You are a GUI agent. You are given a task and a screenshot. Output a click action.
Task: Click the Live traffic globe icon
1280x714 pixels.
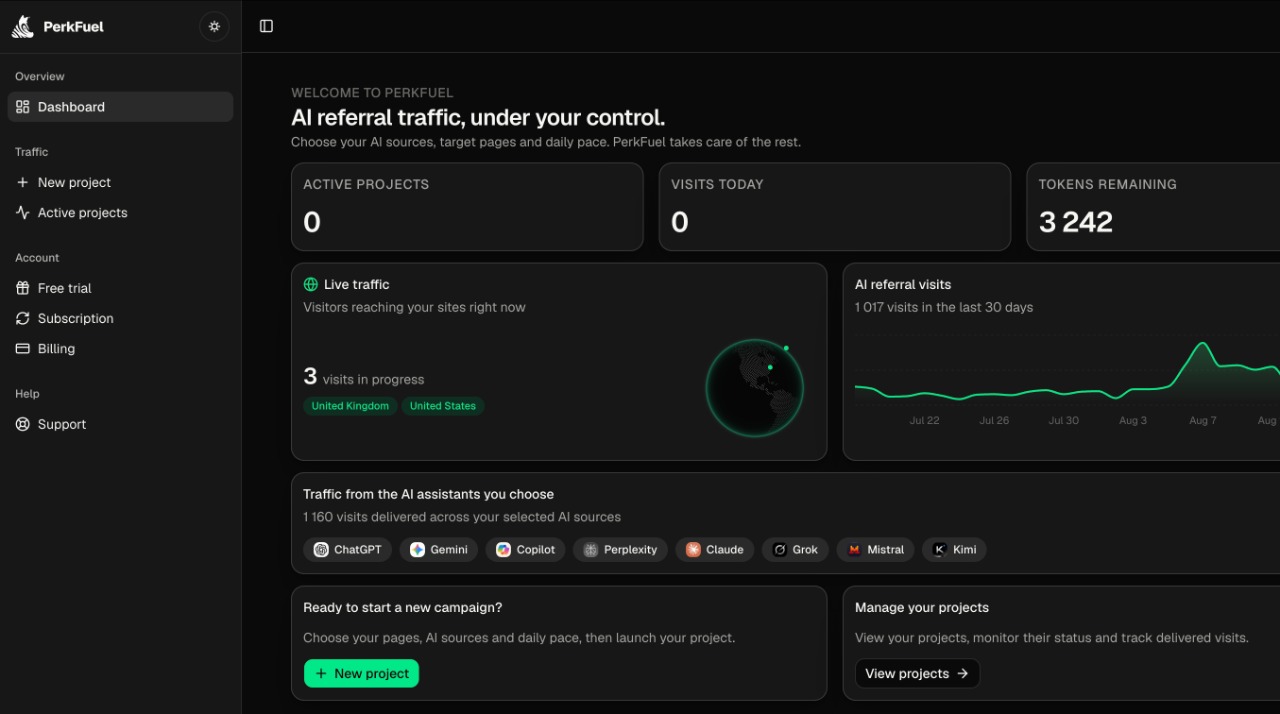click(x=311, y=284)
